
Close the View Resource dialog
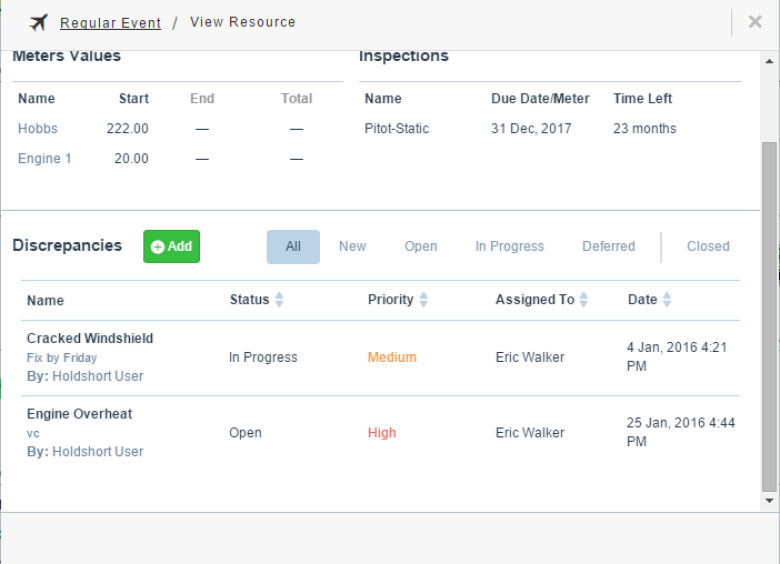coord(755,22)
